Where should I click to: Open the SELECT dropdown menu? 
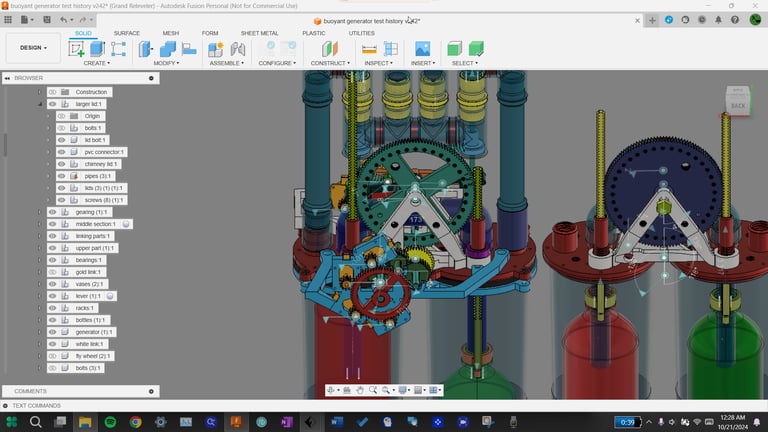tap(464, 63)
